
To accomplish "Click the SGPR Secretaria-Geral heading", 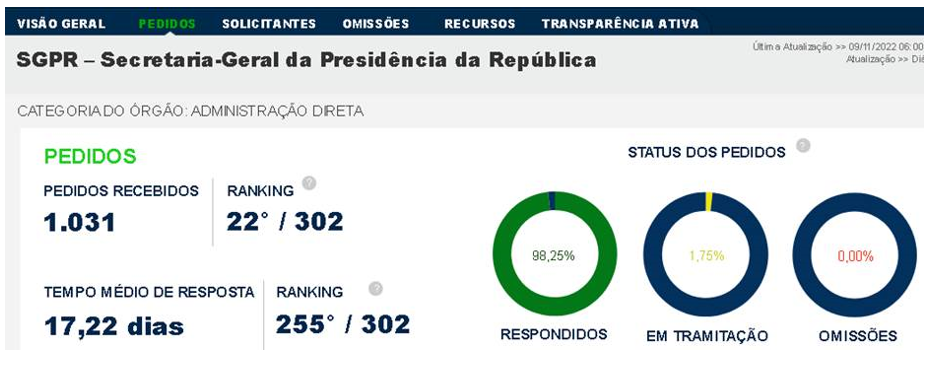I will [x=306, y=60].
